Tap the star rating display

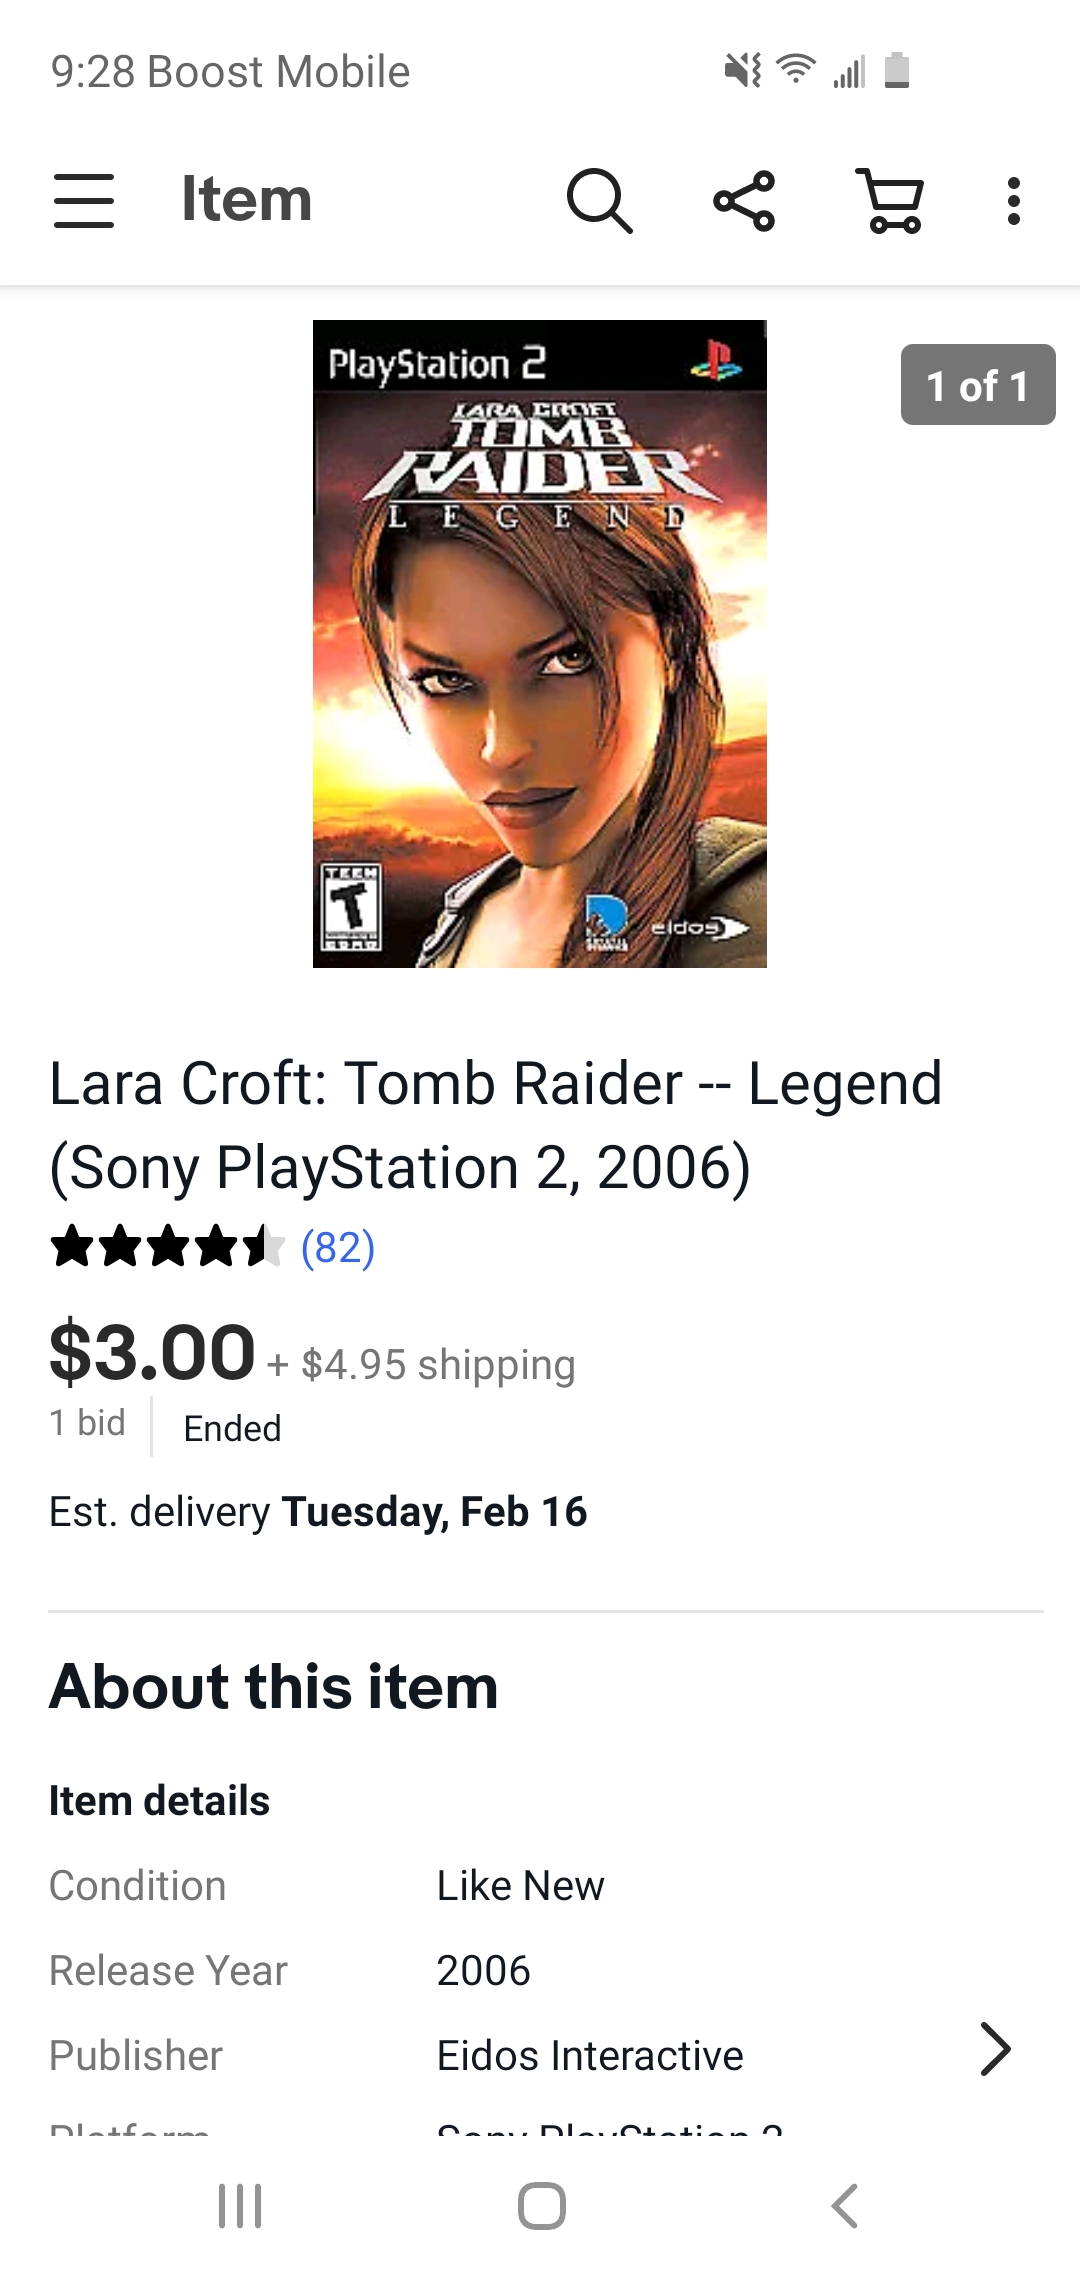point(165,1245)
